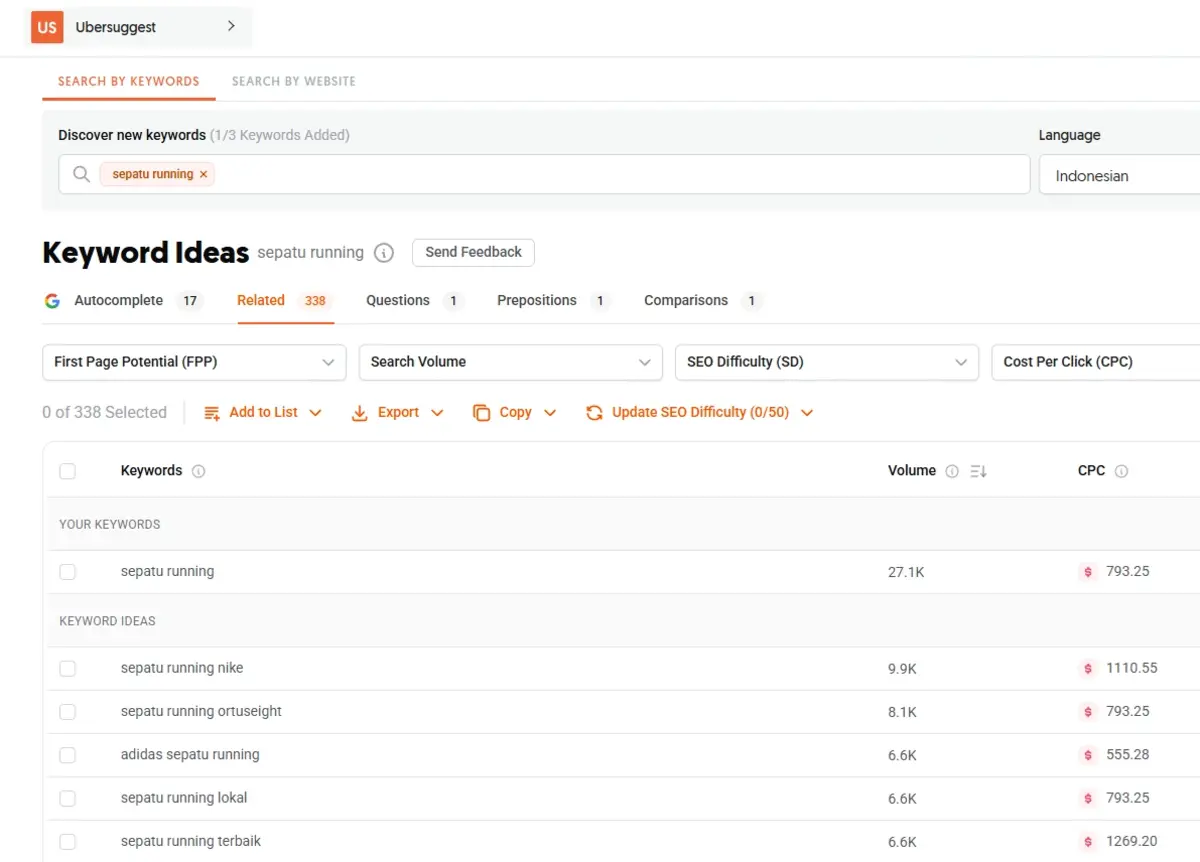Click Update SEO Difficulty (0/50) label
This screenshot has height=862, width=1200.
click(700, 412)
